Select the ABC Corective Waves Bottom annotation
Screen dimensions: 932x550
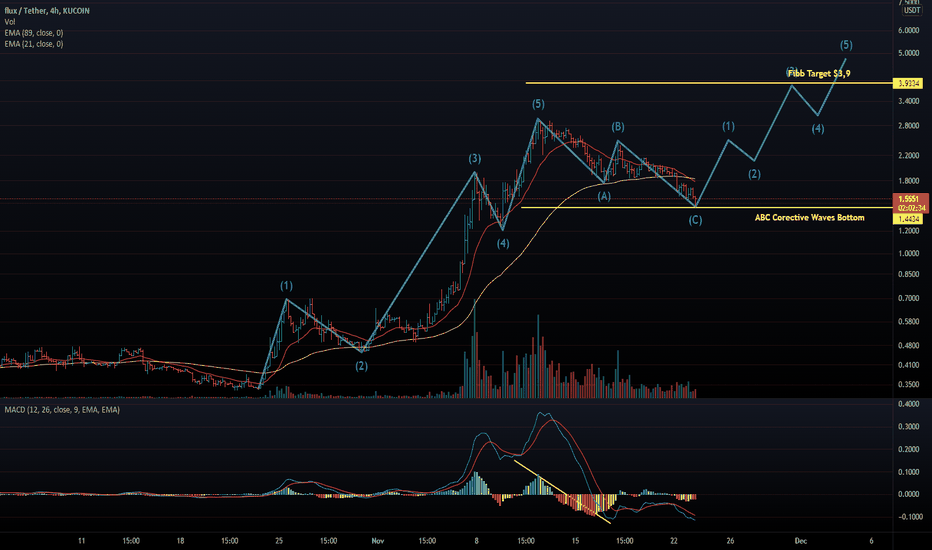tap(810, 218)
